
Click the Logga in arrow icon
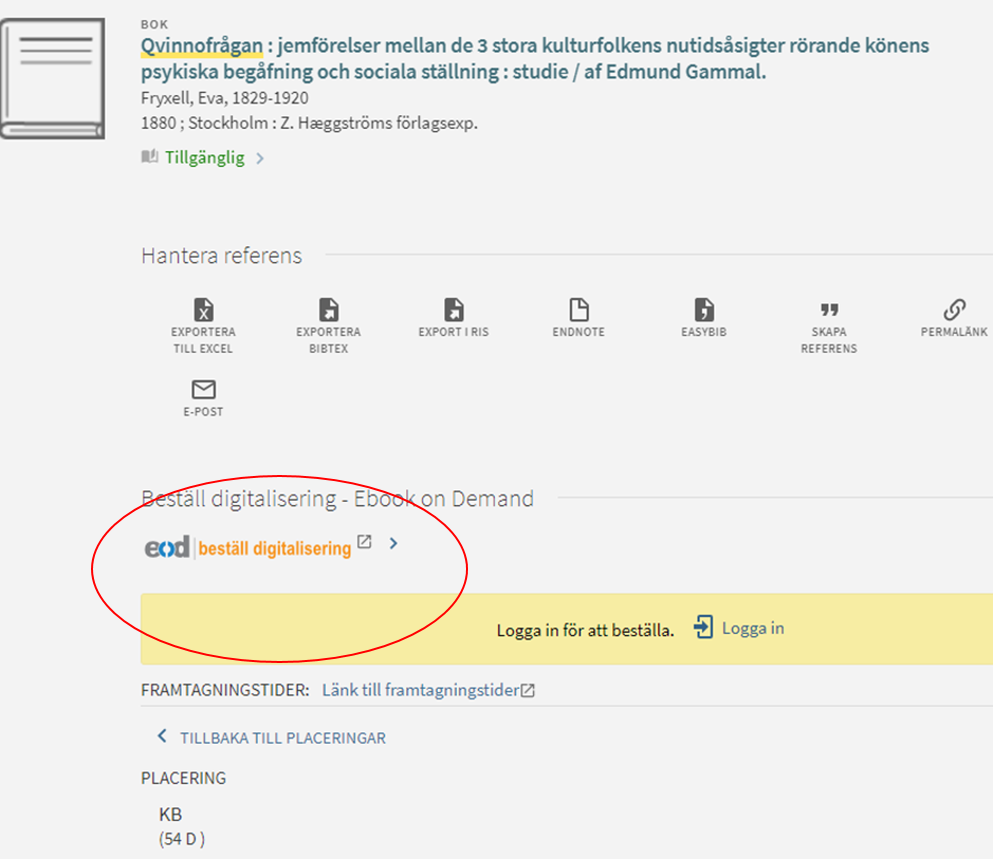tap(703, 627)
